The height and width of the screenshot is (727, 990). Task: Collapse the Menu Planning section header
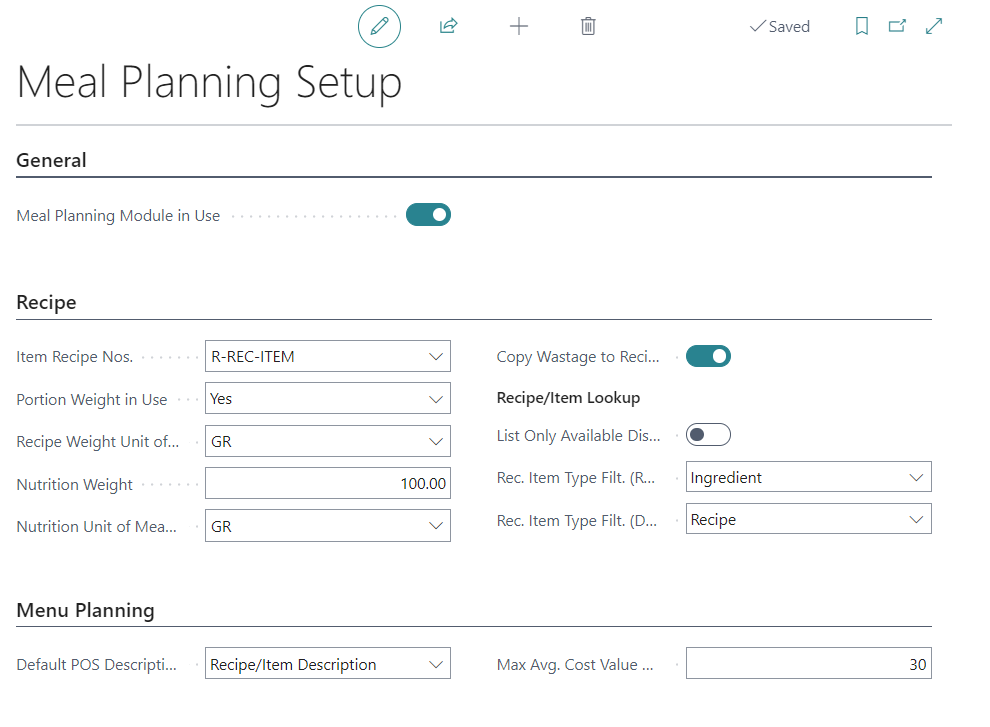point(86,610)
